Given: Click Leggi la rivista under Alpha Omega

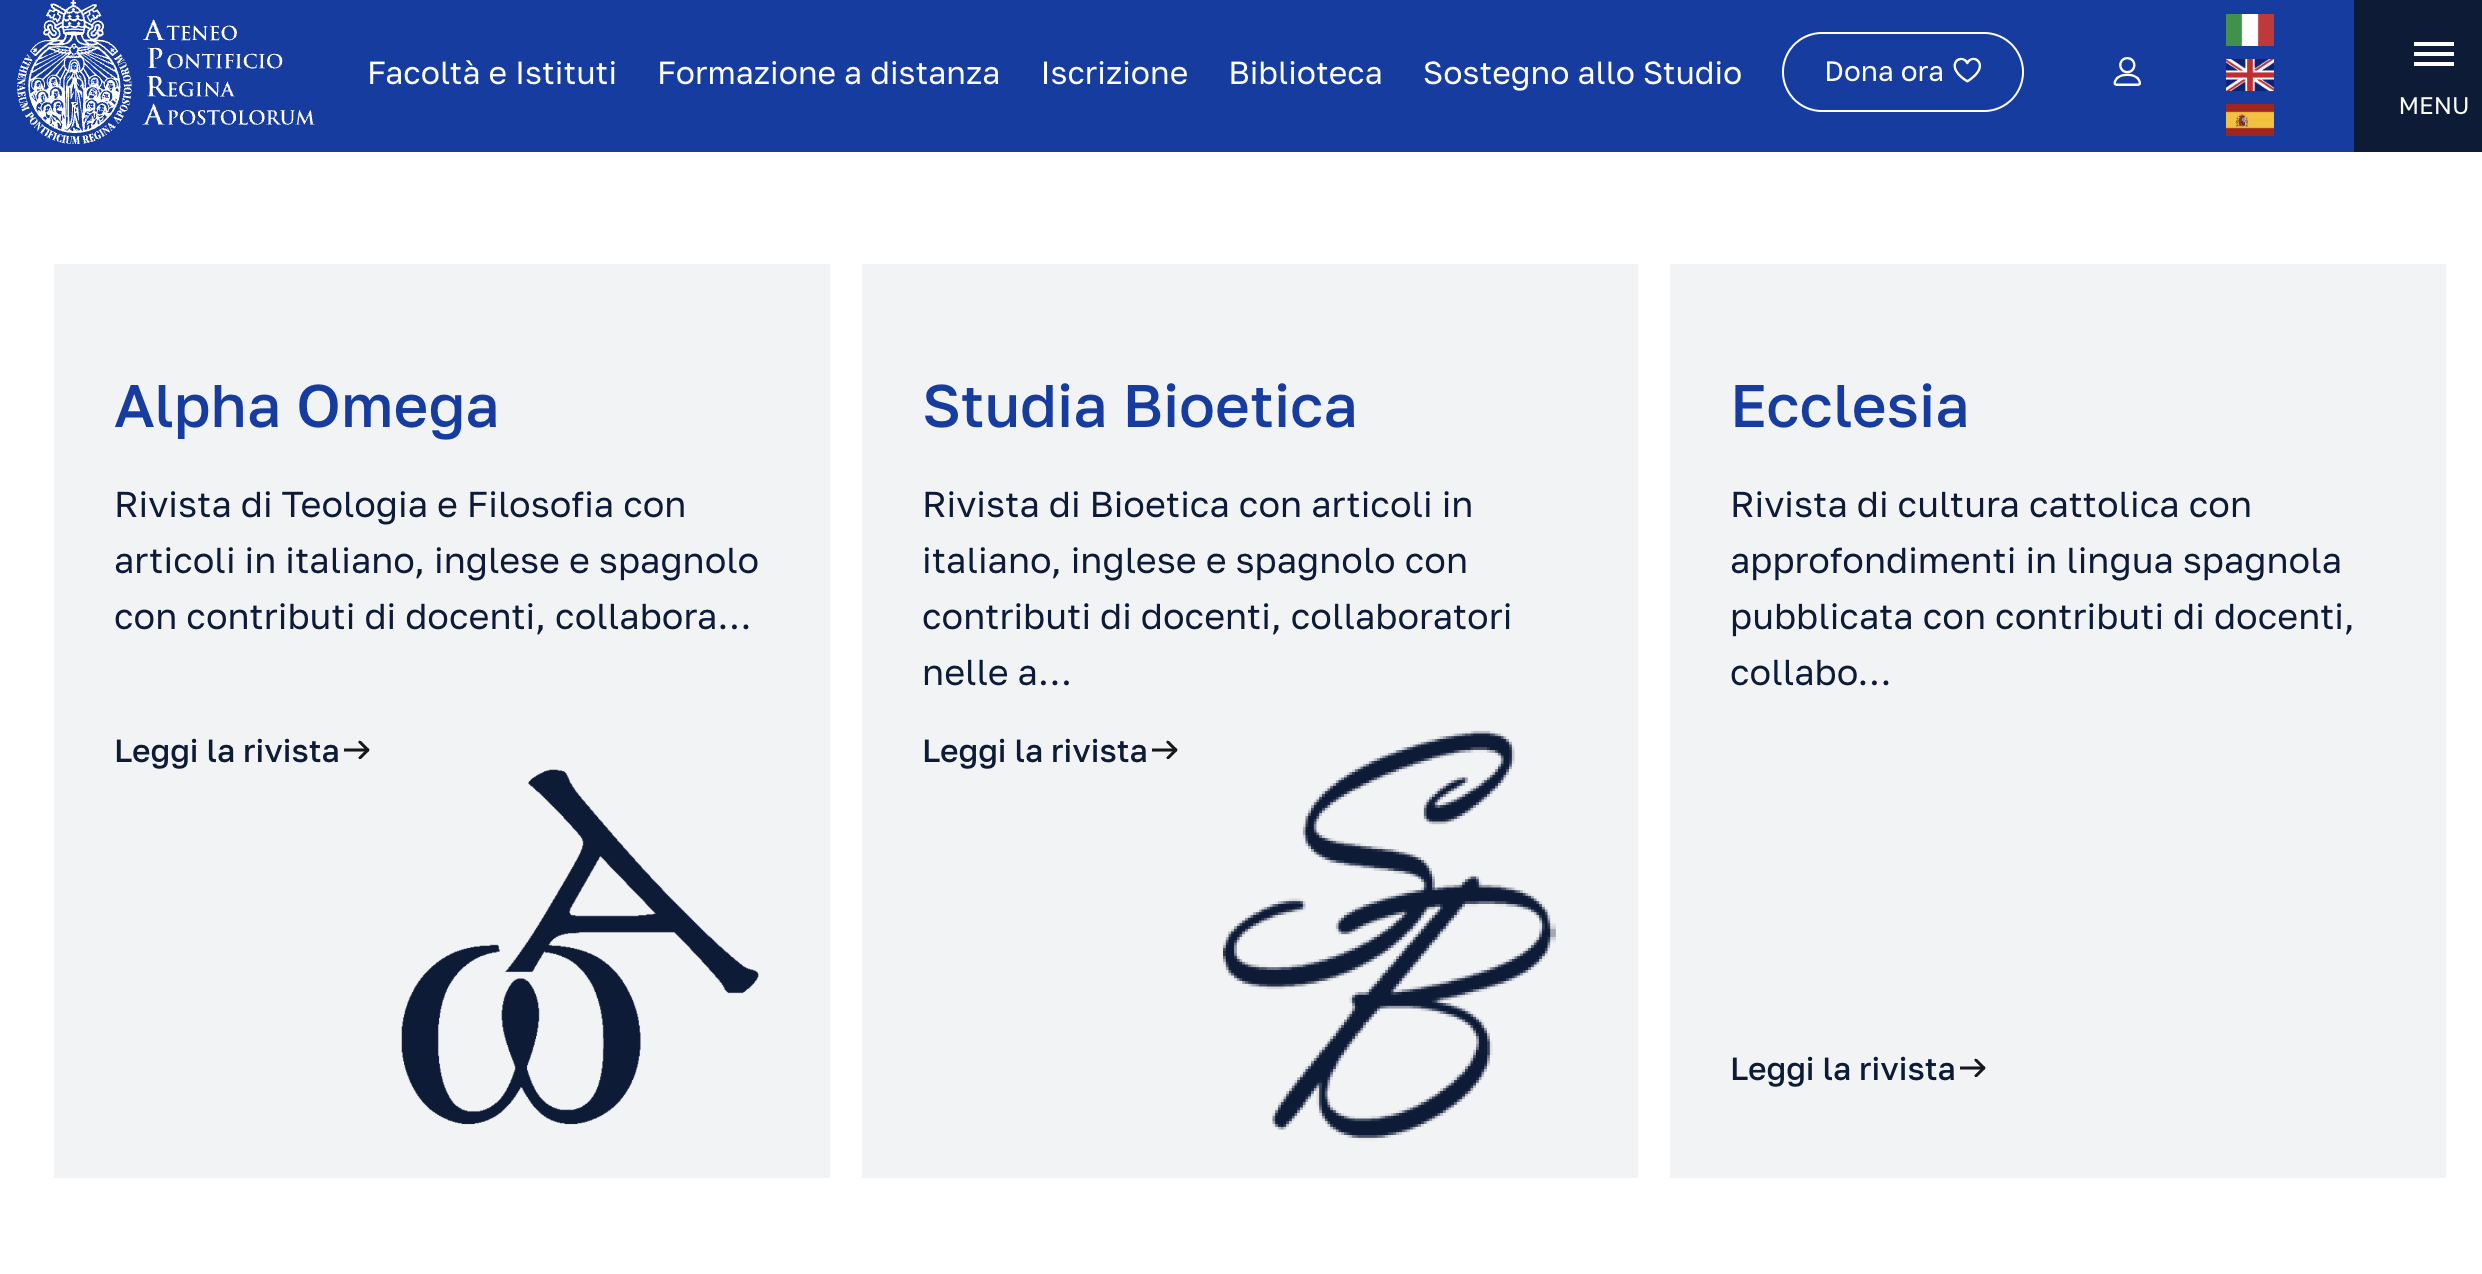Looking at the screenshot, I should pos(242,751).
